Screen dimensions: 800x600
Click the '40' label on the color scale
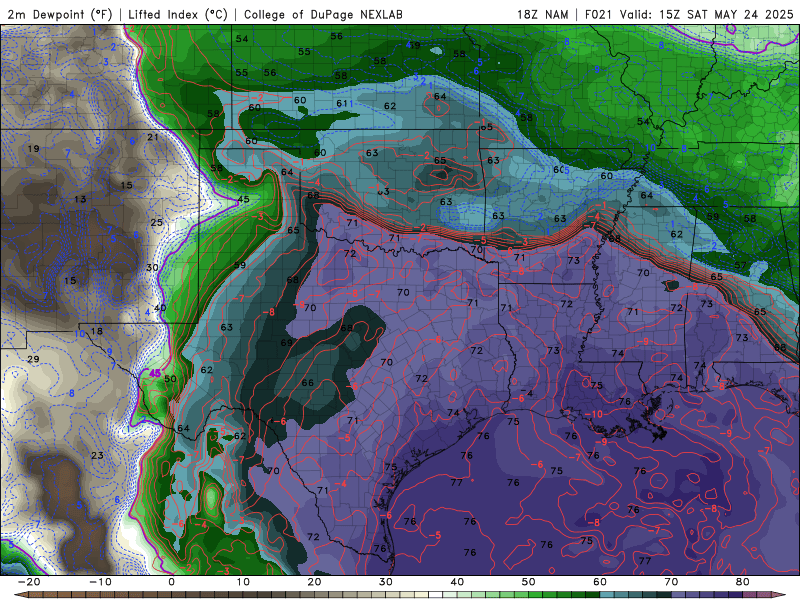pos(457,582)
